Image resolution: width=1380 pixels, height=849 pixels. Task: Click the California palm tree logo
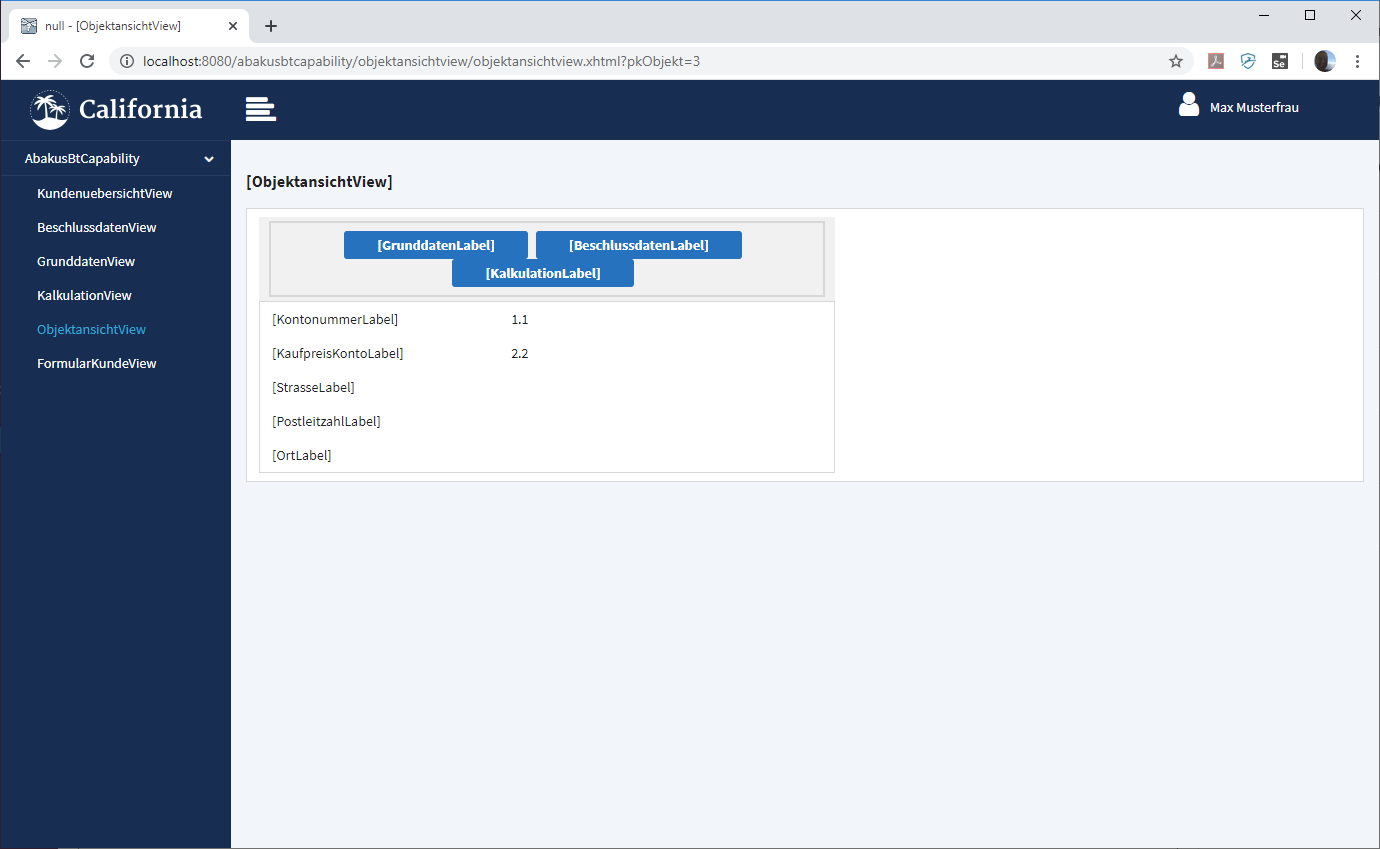50,110
